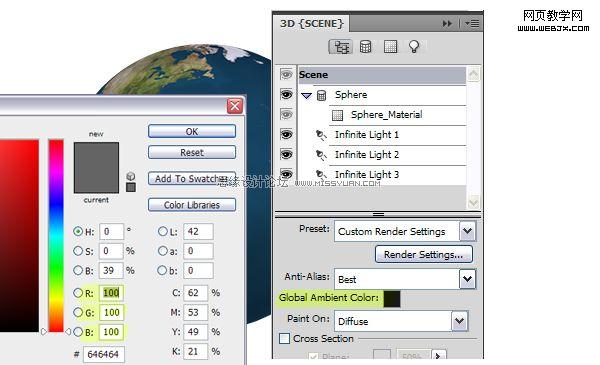Open Render Settings dialog
Image resolution: width=600 pixels, height=365 pixels.
click(x=424, y=254)
